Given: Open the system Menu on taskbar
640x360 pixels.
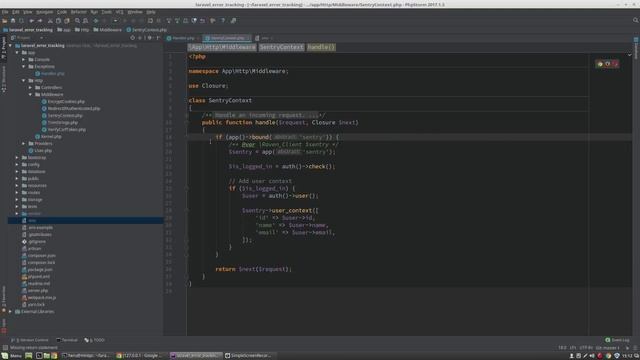Looking at the screenshot, I should [x=12, y=356].
